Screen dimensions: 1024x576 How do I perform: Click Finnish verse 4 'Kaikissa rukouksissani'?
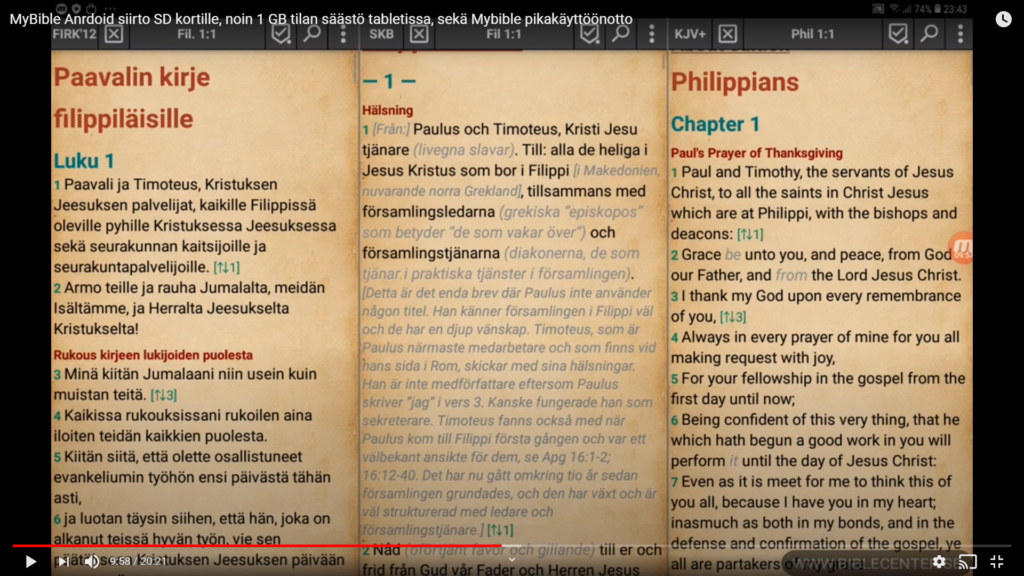(183, 426)
